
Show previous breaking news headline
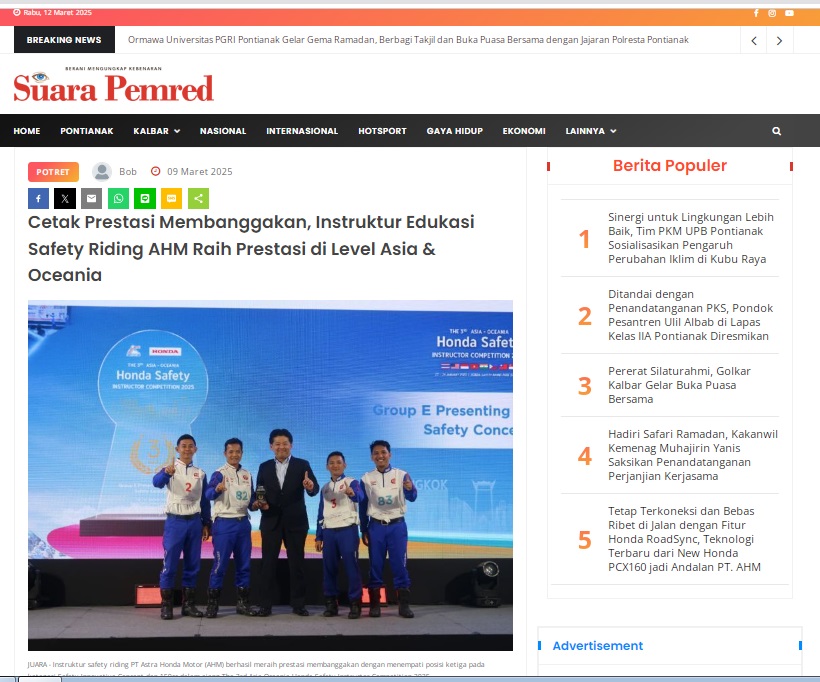click(754, 40)
